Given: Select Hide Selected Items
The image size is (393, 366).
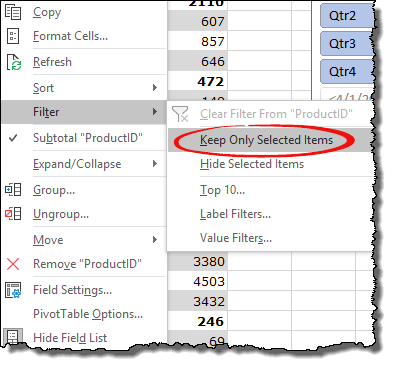Looking at the screenshot, I should pyautogui.click(x=252, y=164).
